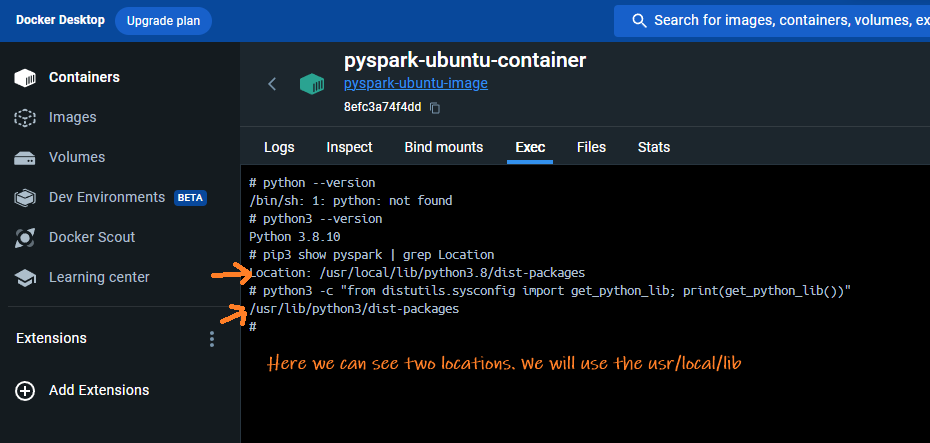Switch to the Logs tab

click(279, 147)
